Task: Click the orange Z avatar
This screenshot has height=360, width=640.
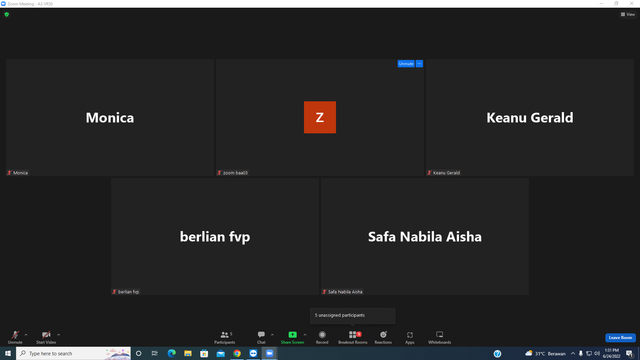Action: (x=320, y=117)
